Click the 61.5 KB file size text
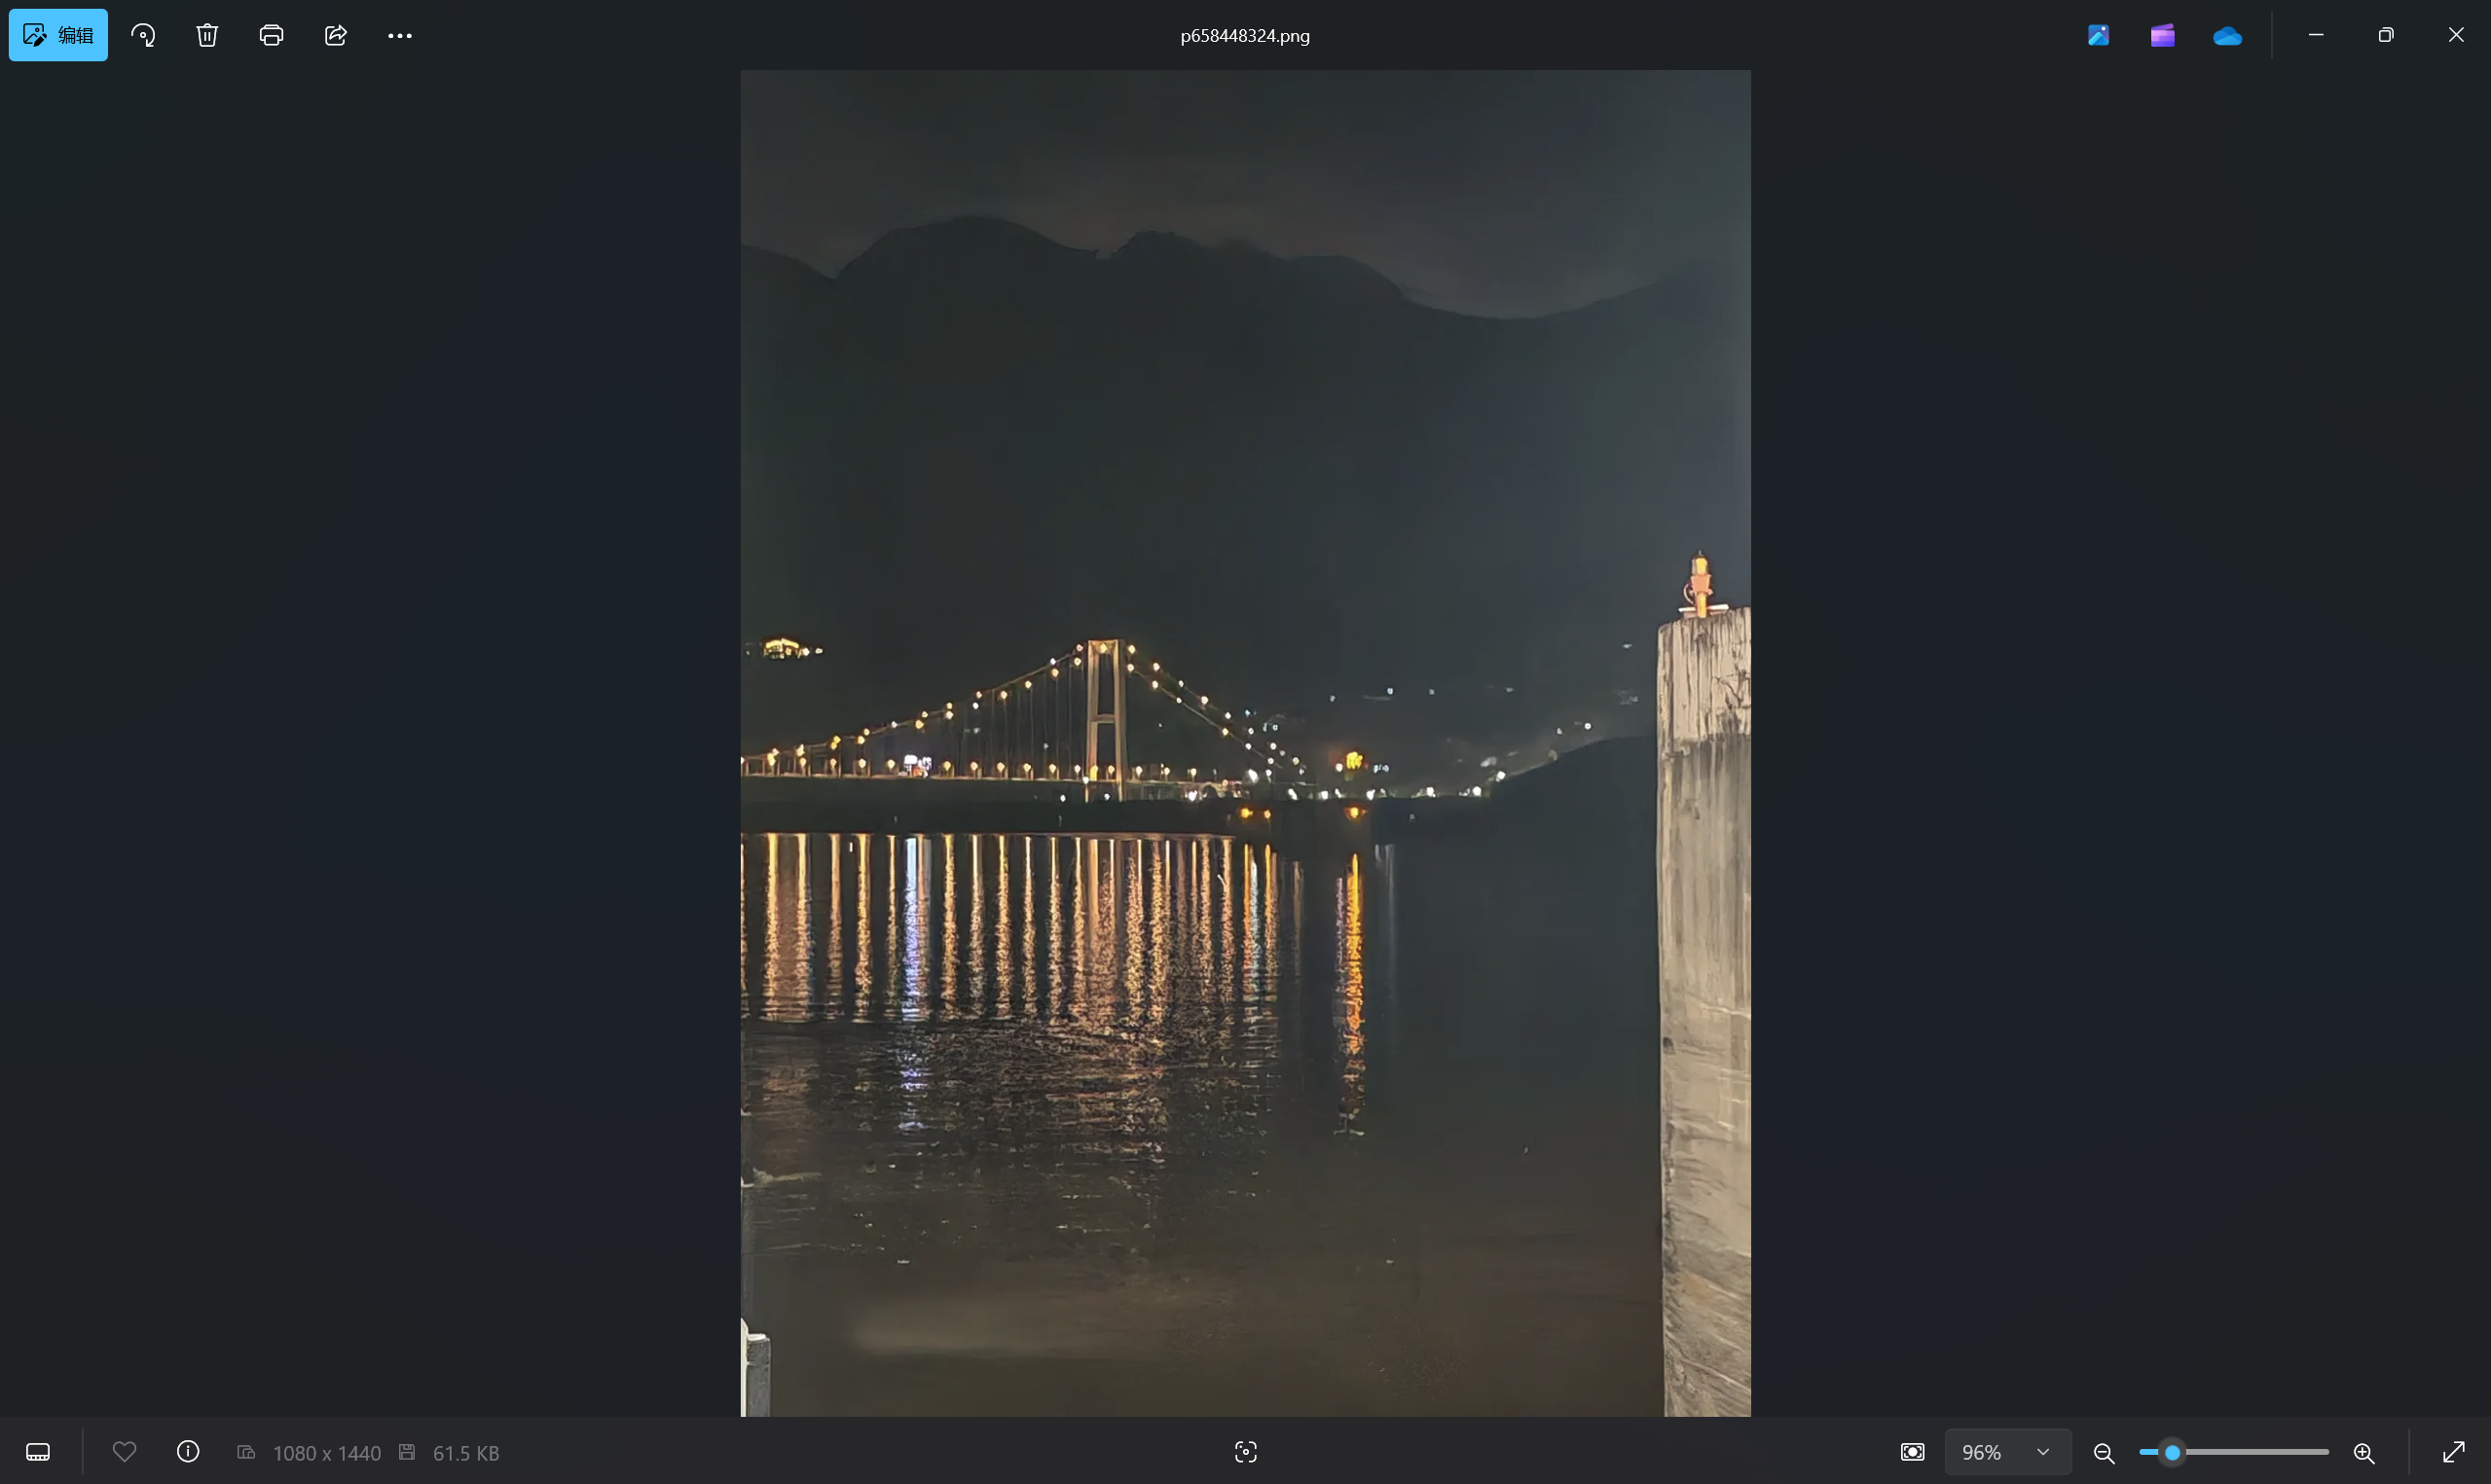 (x=466, y=1453)
